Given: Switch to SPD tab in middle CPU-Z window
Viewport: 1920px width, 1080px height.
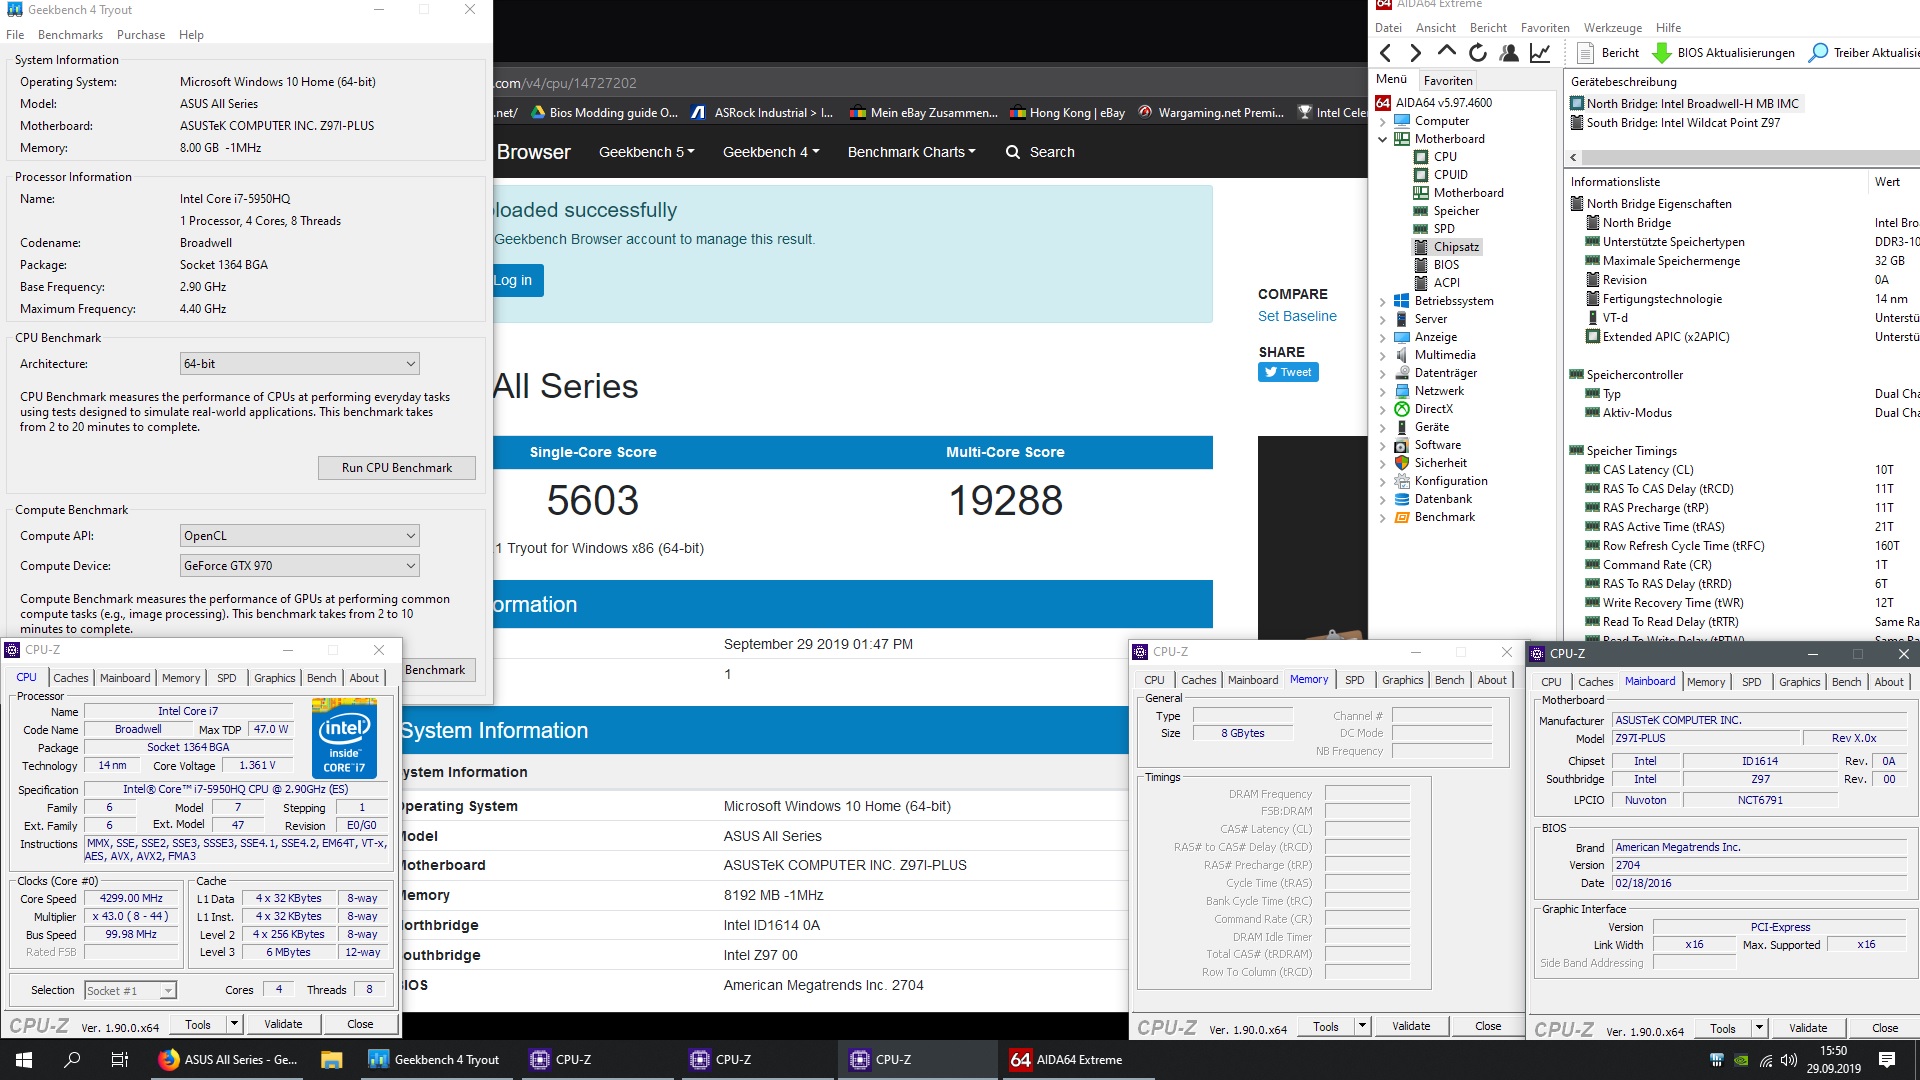Looking at the screenshot, I should click(1354, 680).
